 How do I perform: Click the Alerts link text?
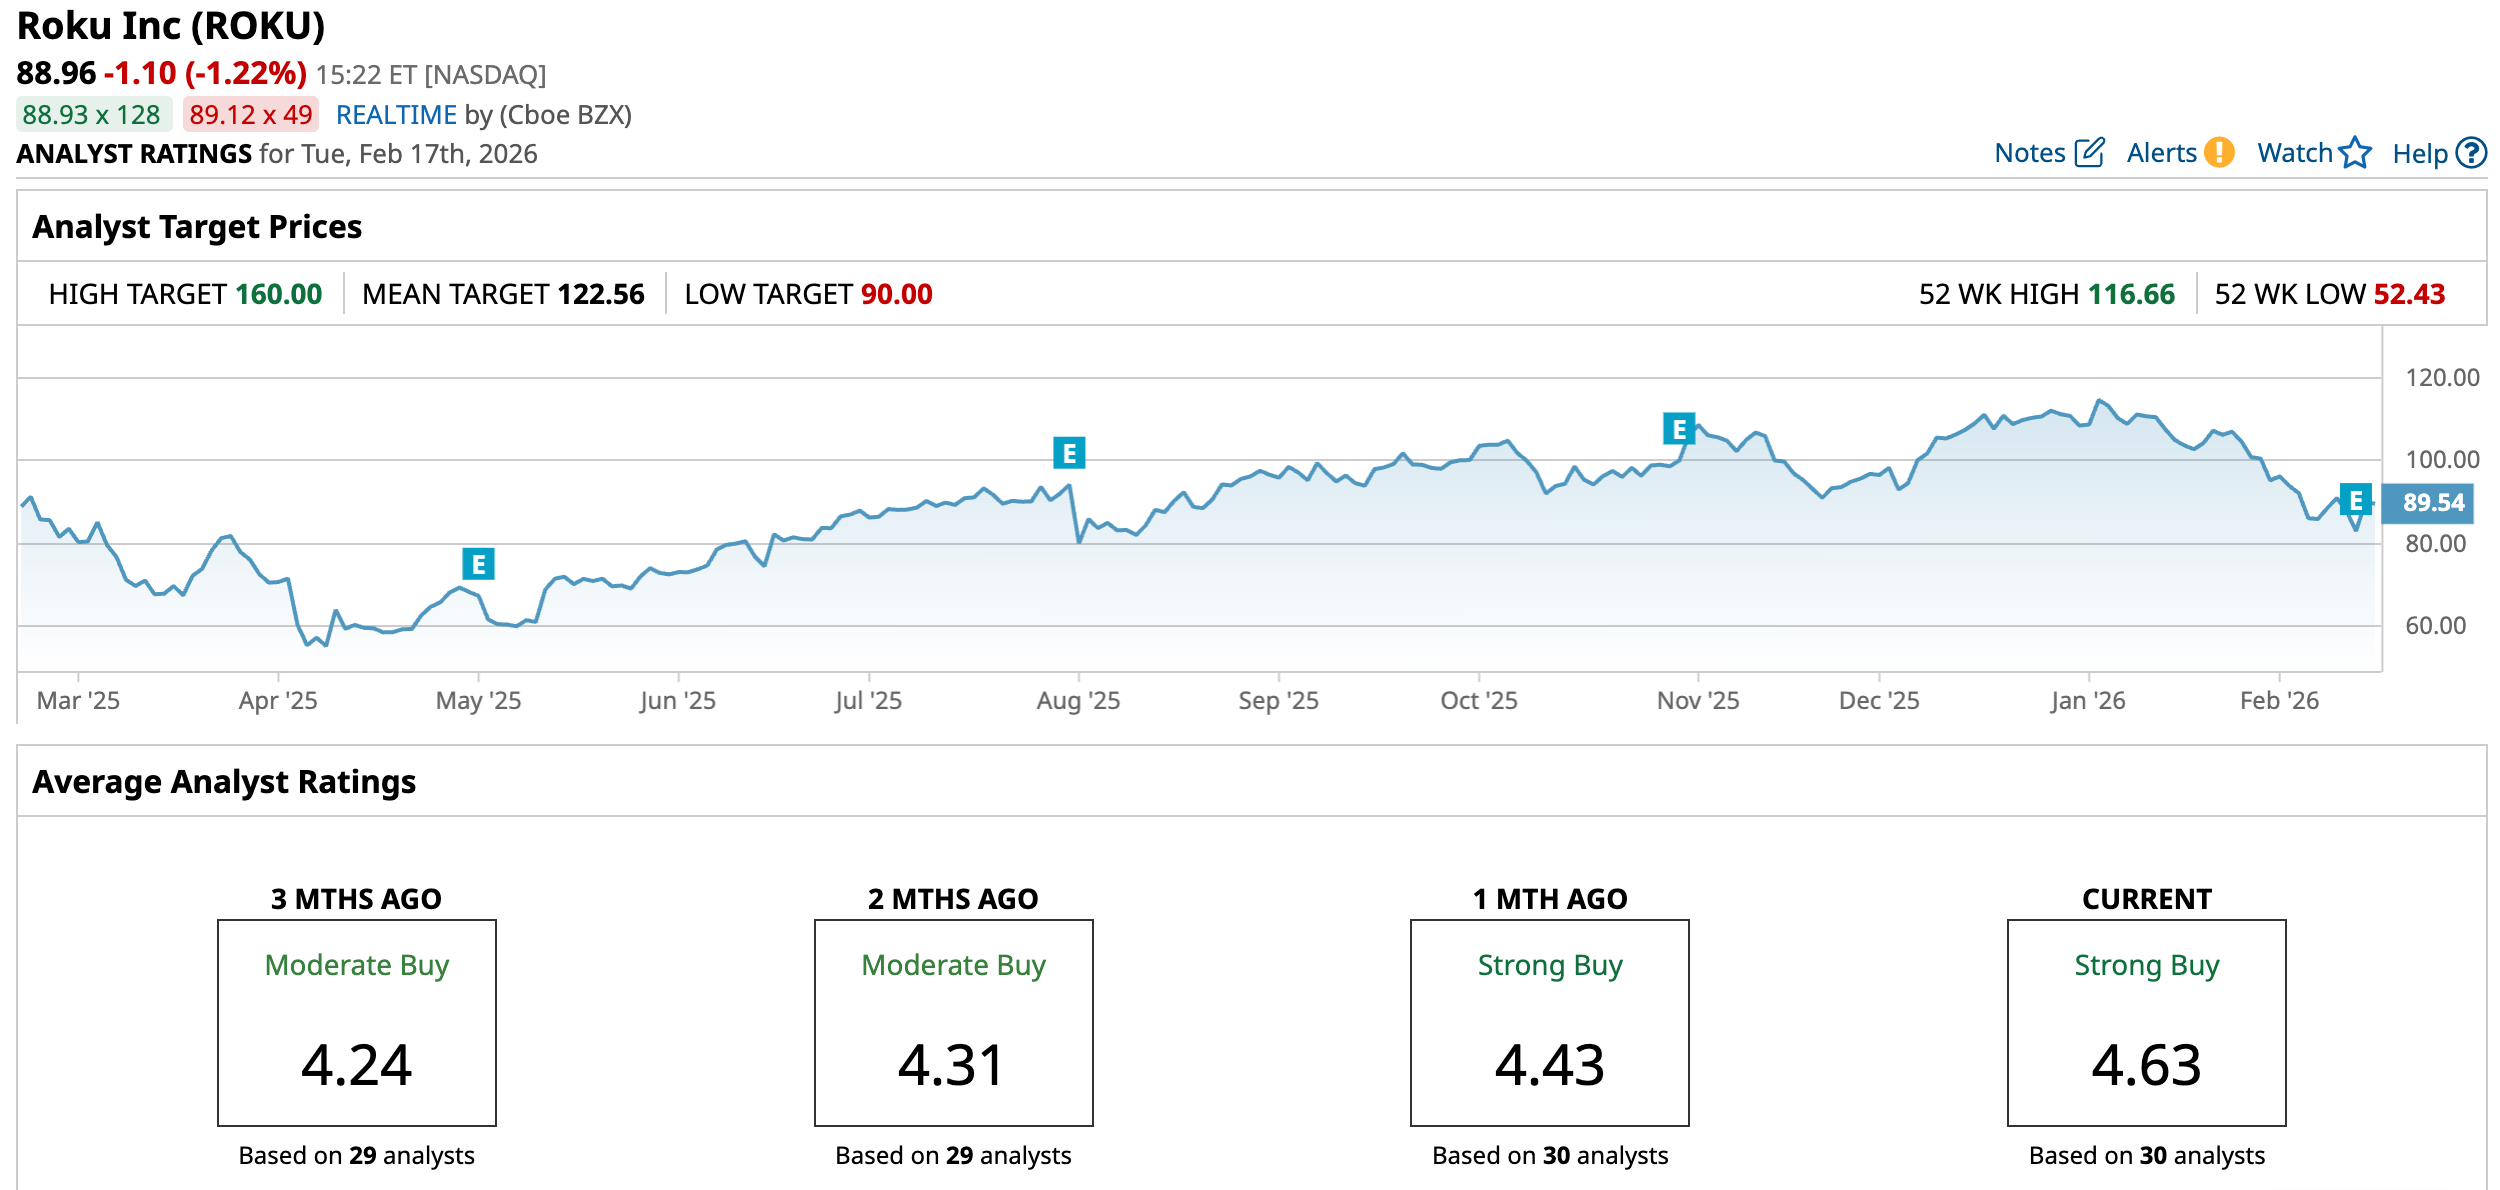coord(2161,153)
